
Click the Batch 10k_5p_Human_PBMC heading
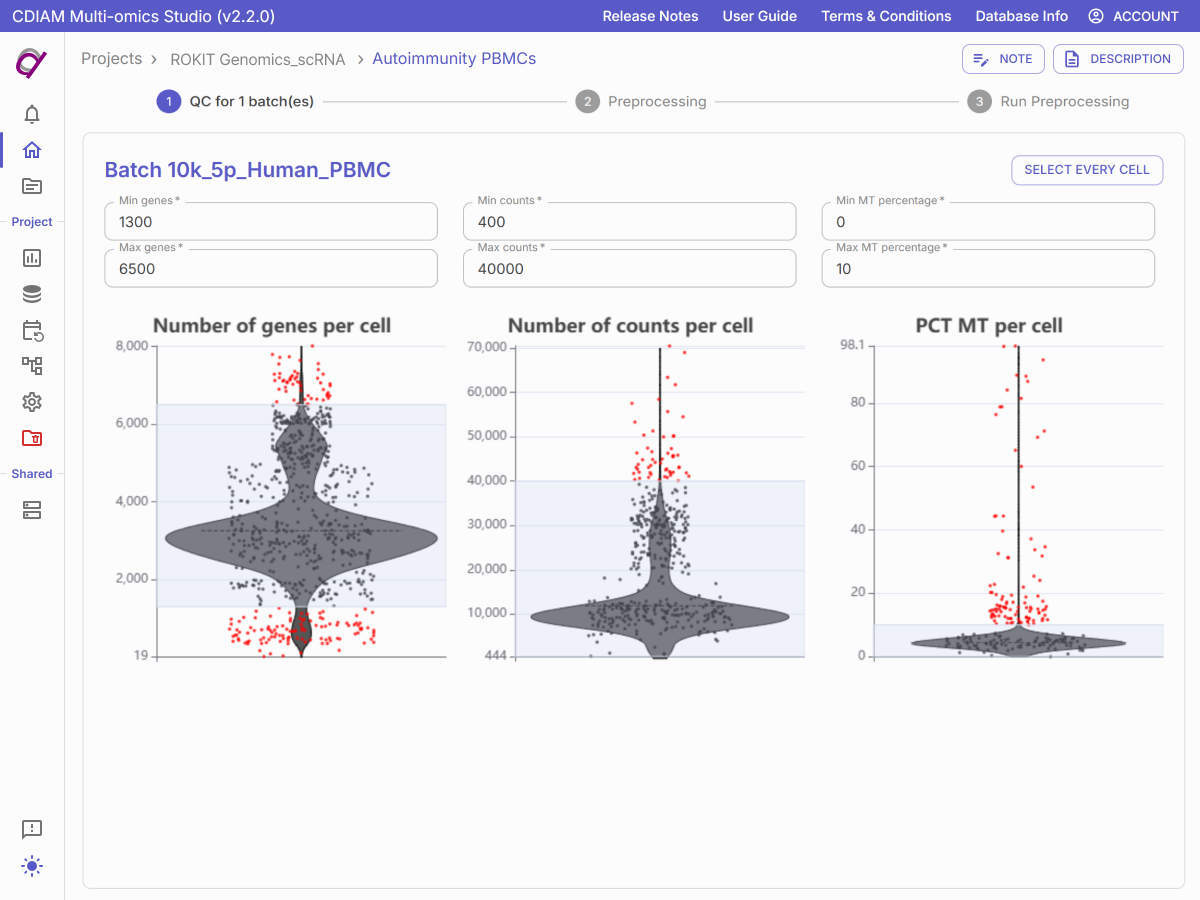(248, 170)
